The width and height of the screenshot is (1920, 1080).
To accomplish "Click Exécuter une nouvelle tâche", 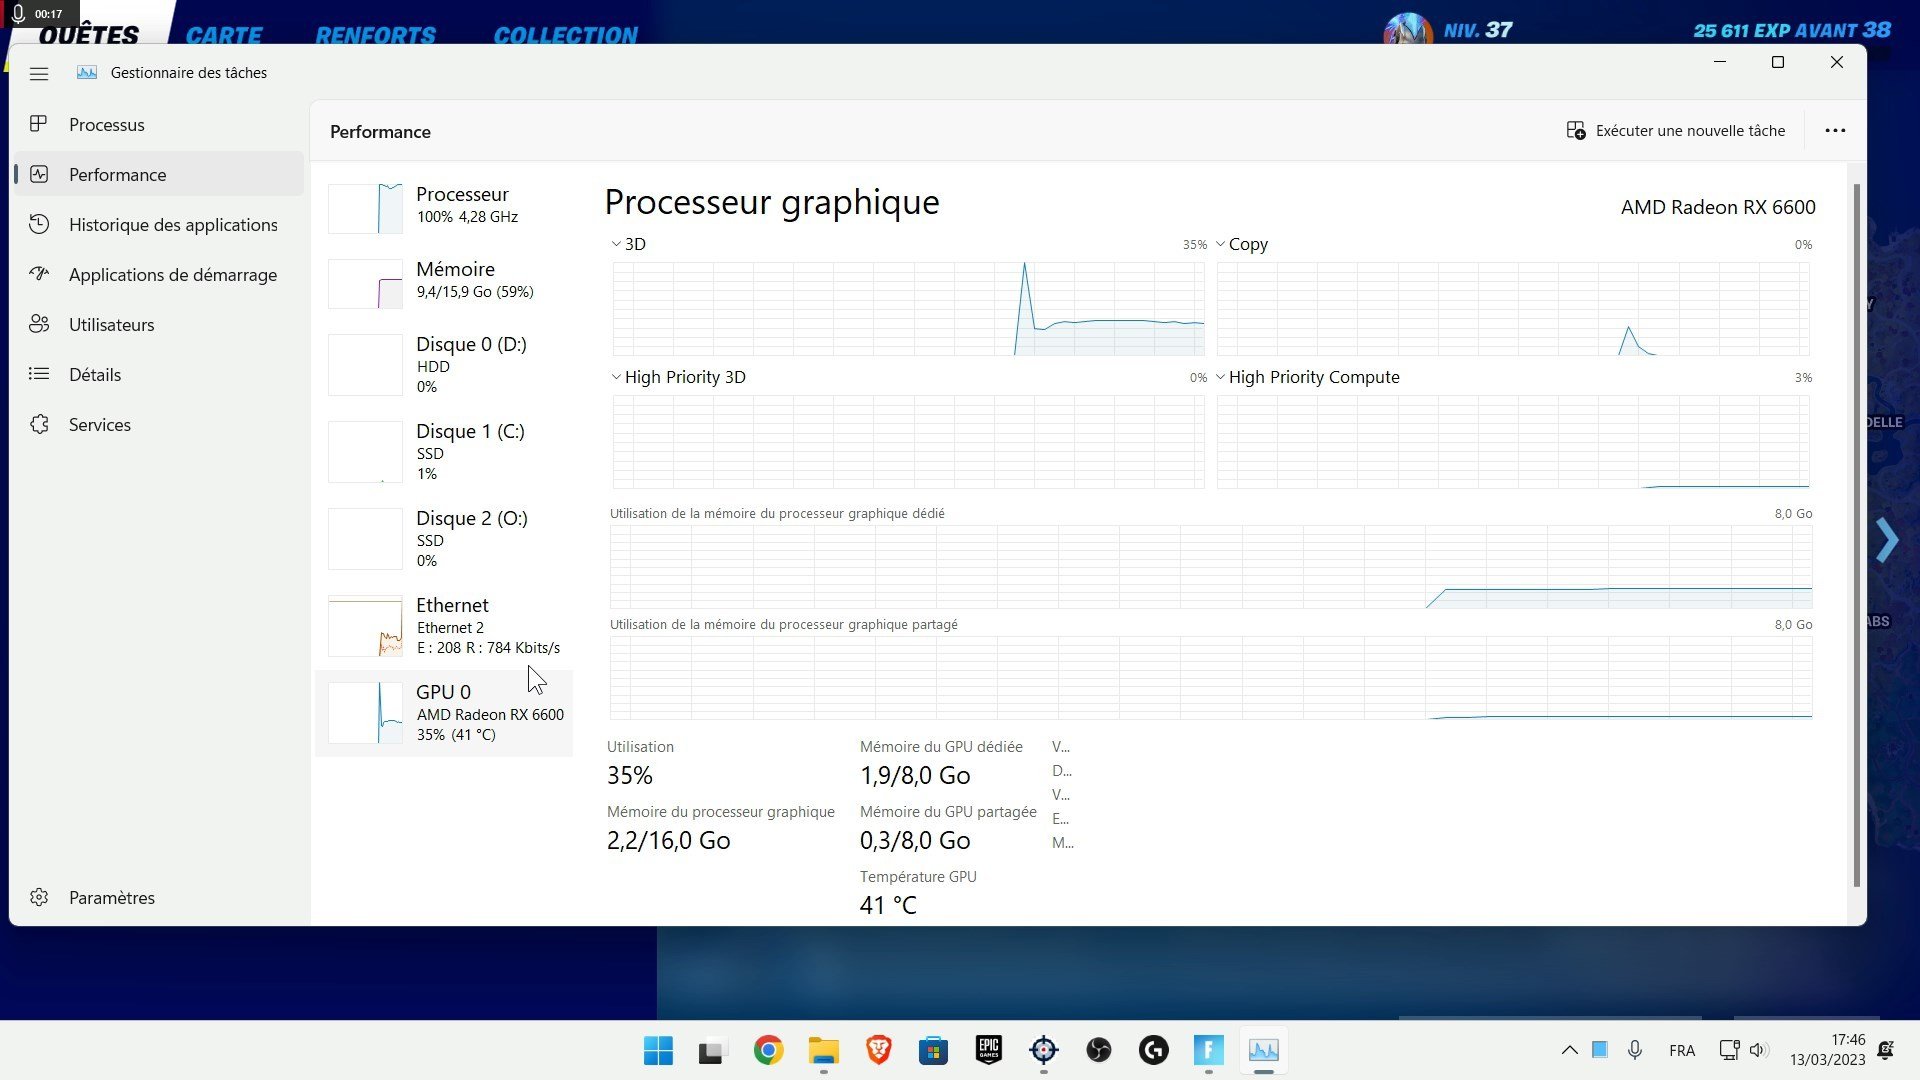I will point(1675,130).
